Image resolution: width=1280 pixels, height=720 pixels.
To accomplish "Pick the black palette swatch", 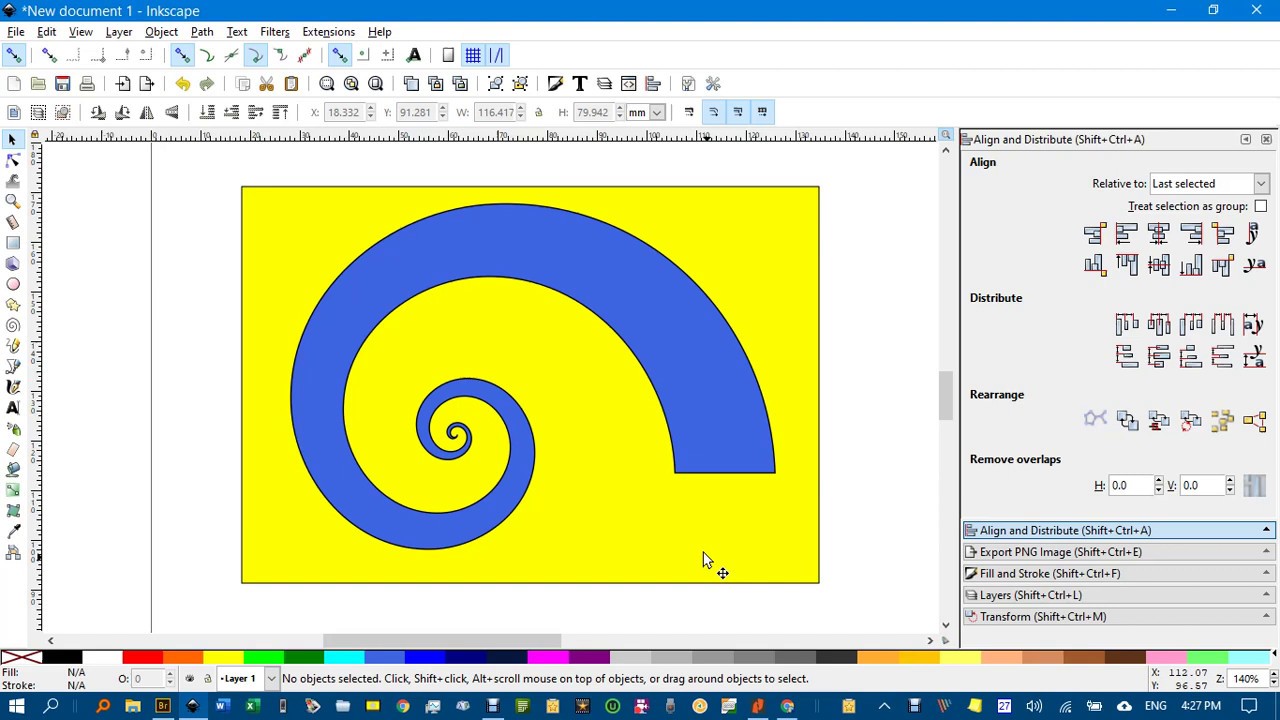I will 61,657.
